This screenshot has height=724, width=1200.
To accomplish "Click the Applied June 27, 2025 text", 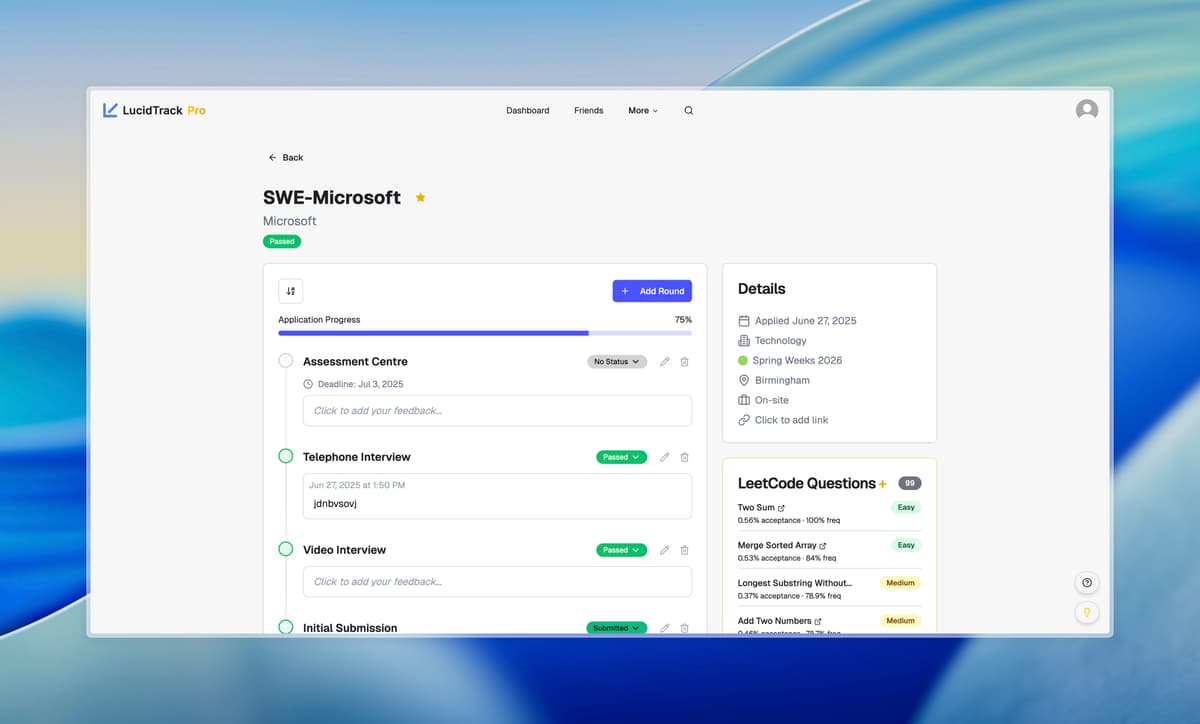I will point(806,321).
